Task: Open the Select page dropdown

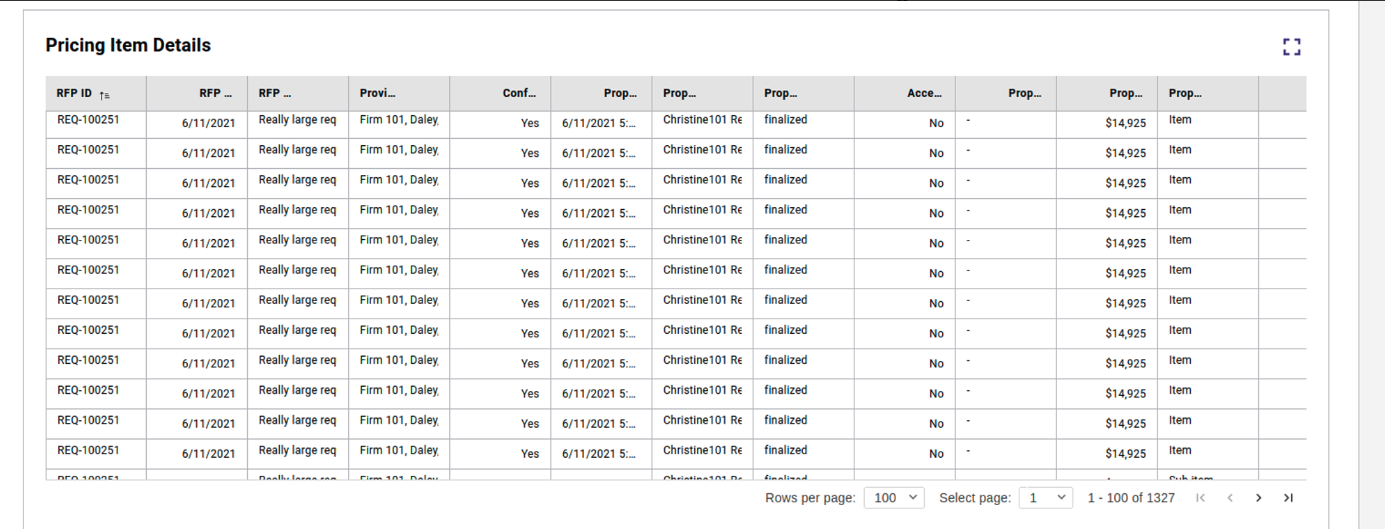Action: pos(1046,498)
